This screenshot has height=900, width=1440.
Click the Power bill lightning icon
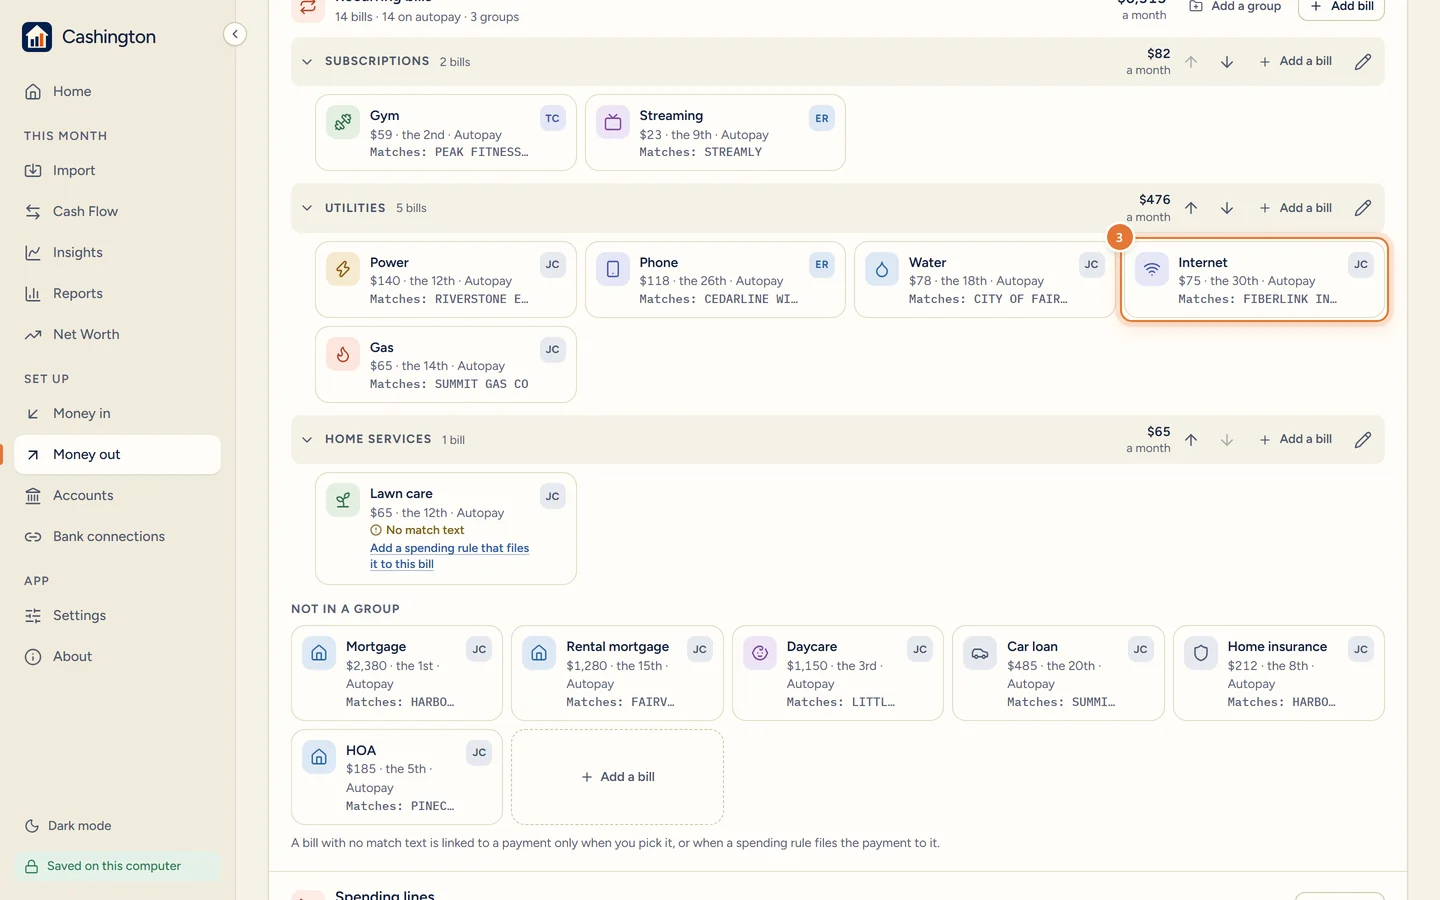click(343, 269)
